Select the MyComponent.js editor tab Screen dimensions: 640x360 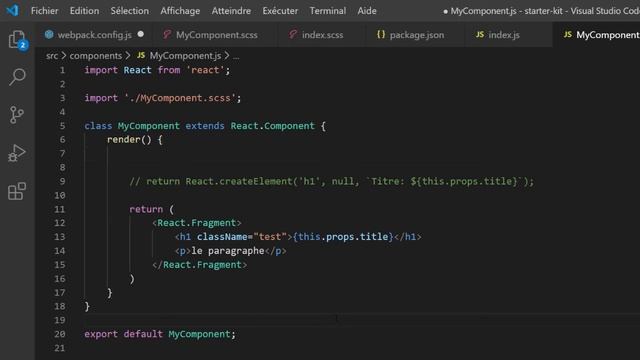pyautogui.click(x=597, y=35)
